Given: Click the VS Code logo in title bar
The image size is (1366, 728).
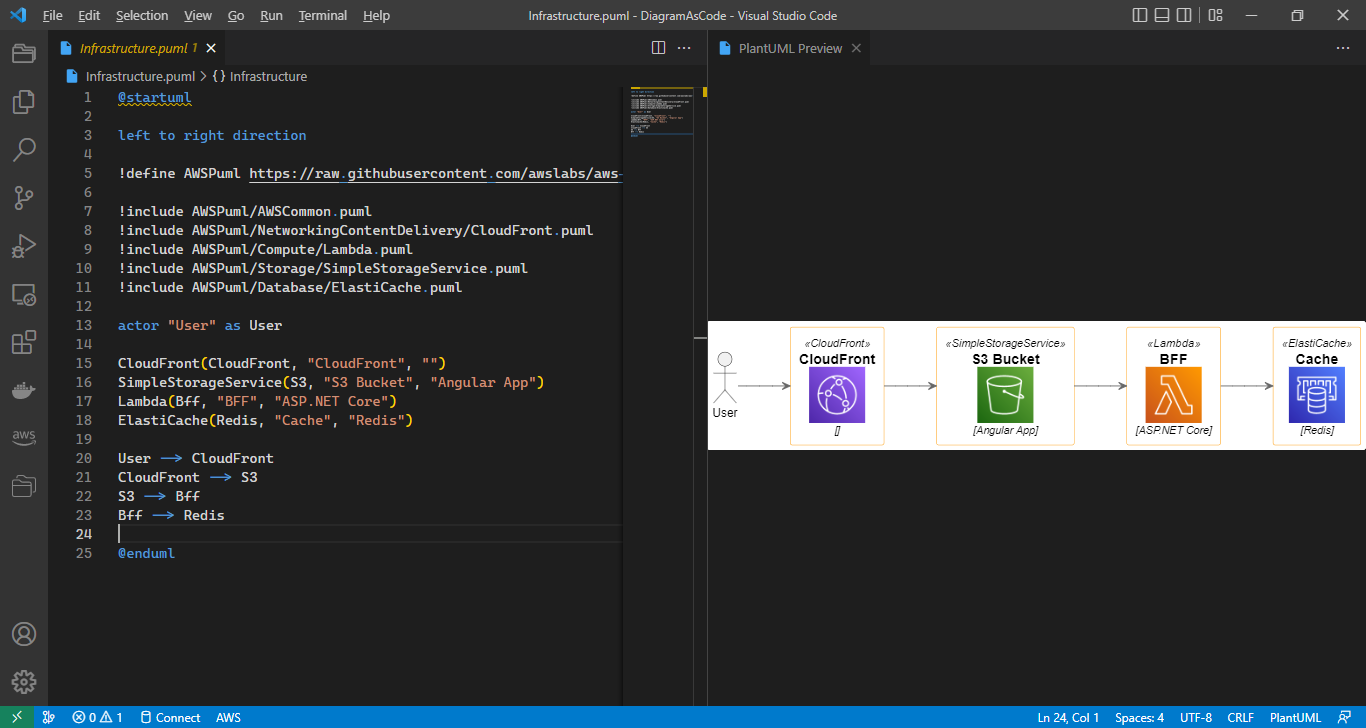Looking at the screenshot, I should pyautogui.click(x=18, y=16).
